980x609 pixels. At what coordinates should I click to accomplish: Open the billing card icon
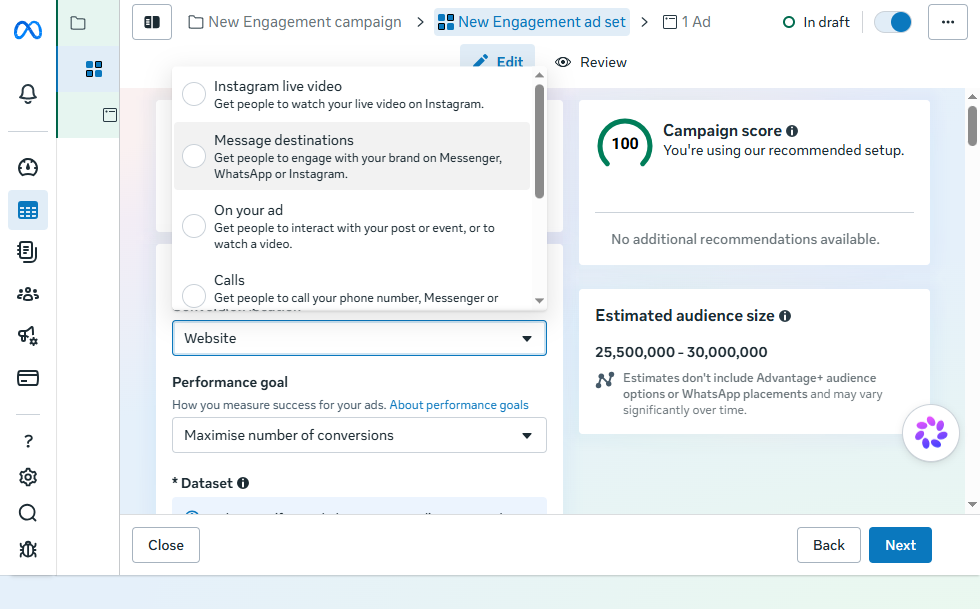(28, 378)
